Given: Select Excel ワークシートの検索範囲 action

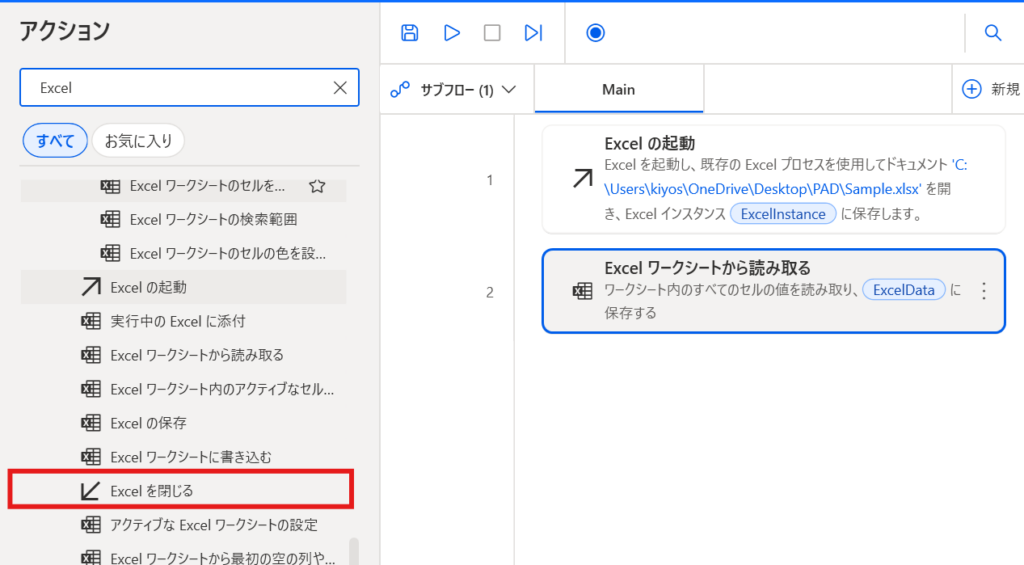Looking at the screenshot, I should pos(184,219).
